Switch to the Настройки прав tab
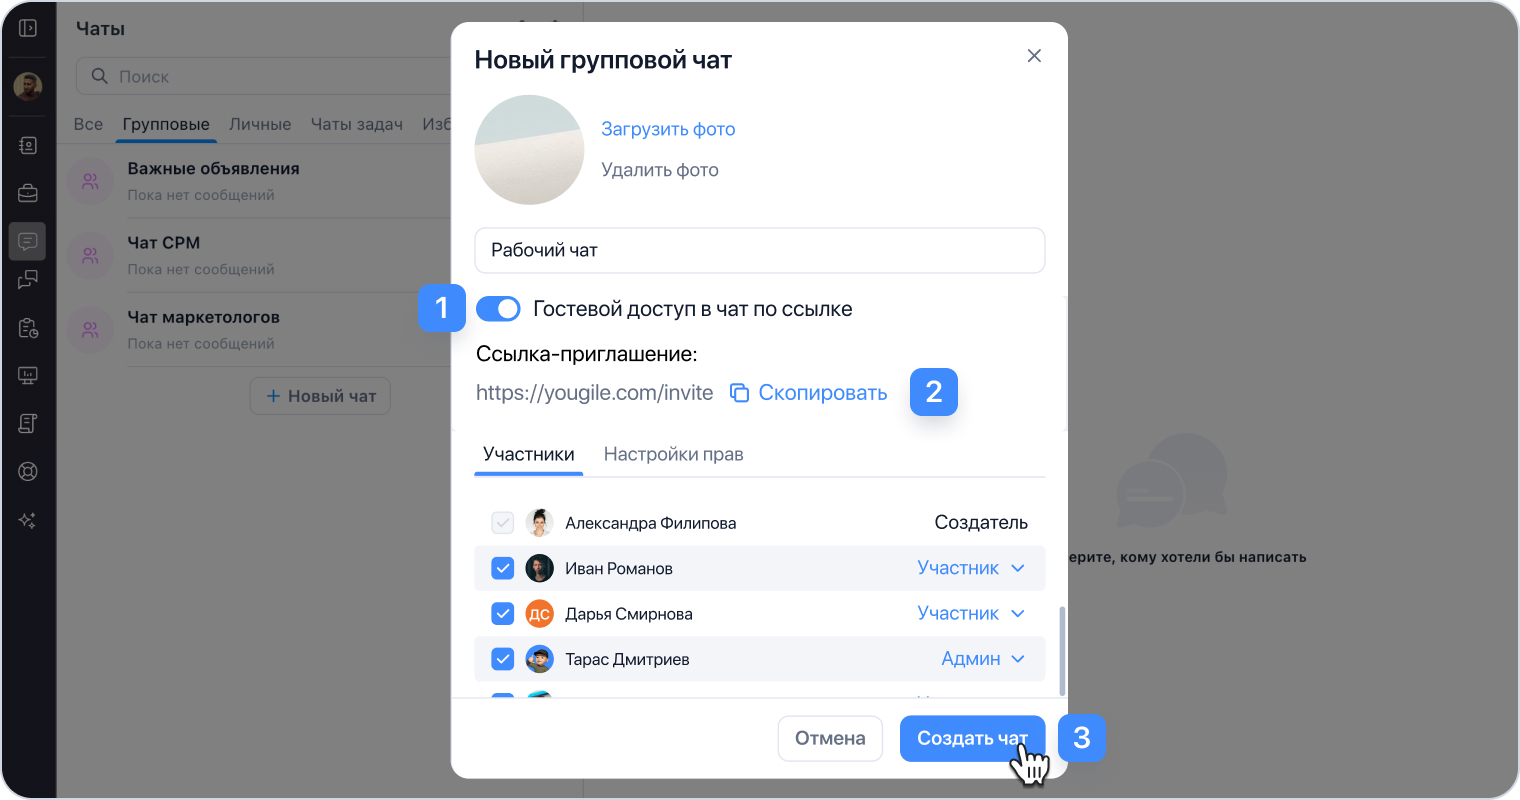Viewport: 1520px width, 800px height. pos(673,454)
